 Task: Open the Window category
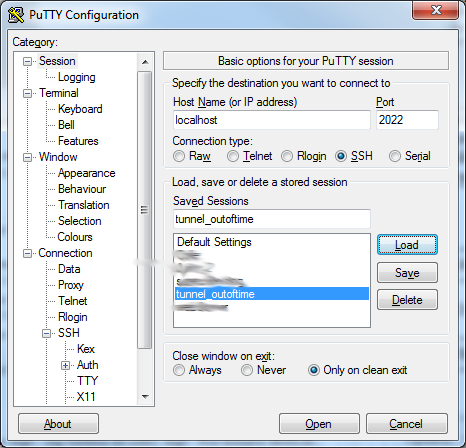(x=58, y=157)
